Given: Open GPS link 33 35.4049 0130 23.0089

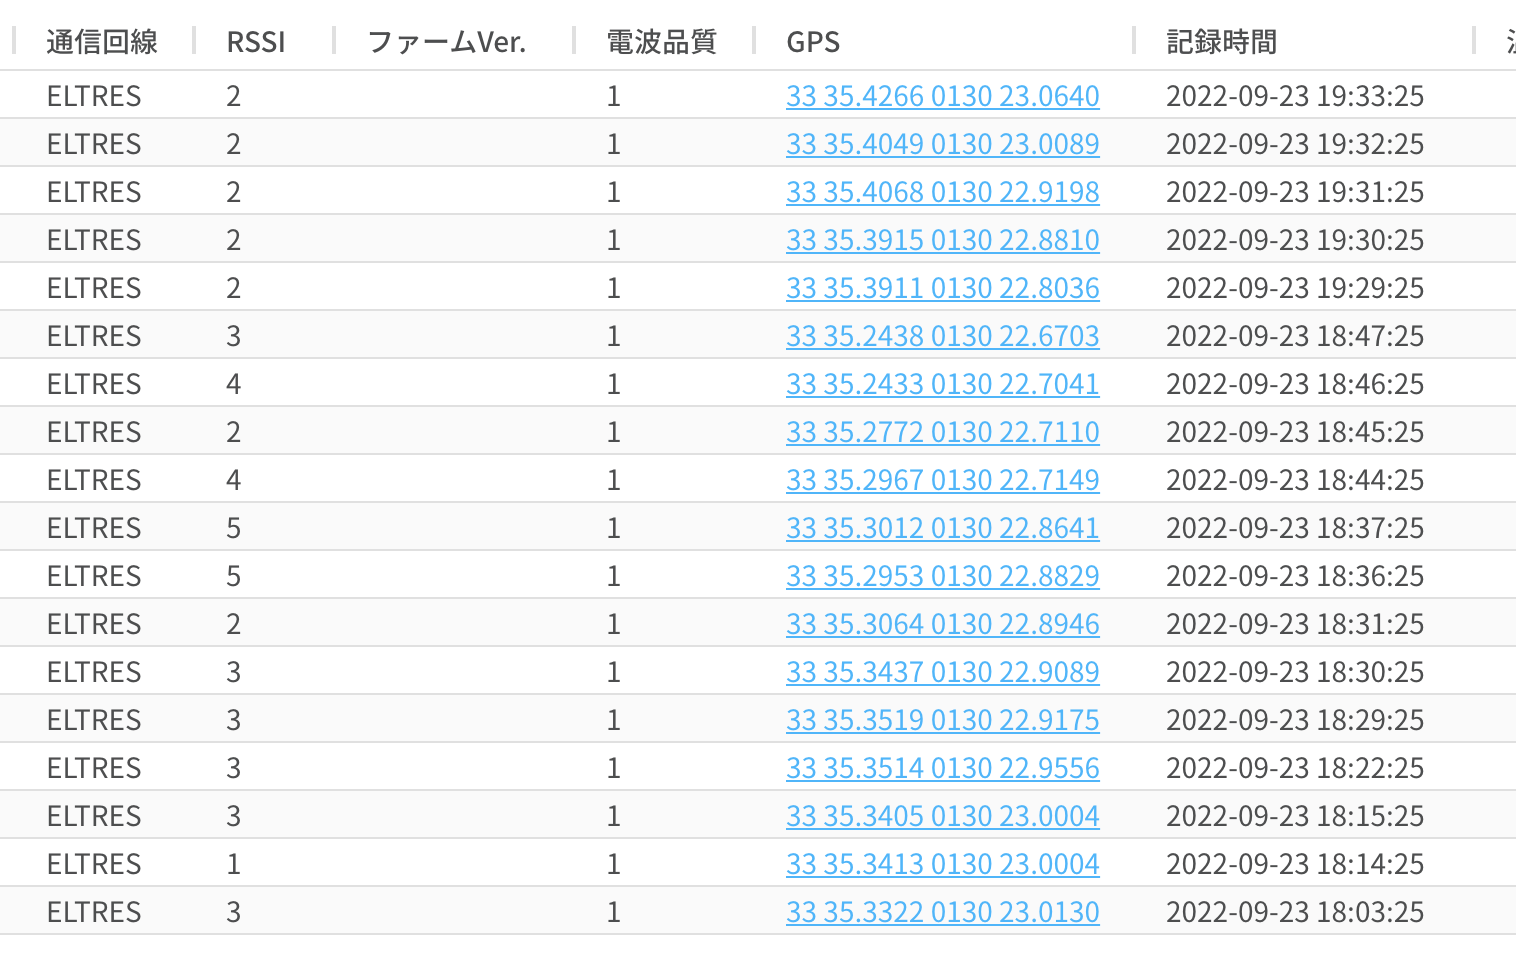Looking at the screenshot, I should click(942, 144).
